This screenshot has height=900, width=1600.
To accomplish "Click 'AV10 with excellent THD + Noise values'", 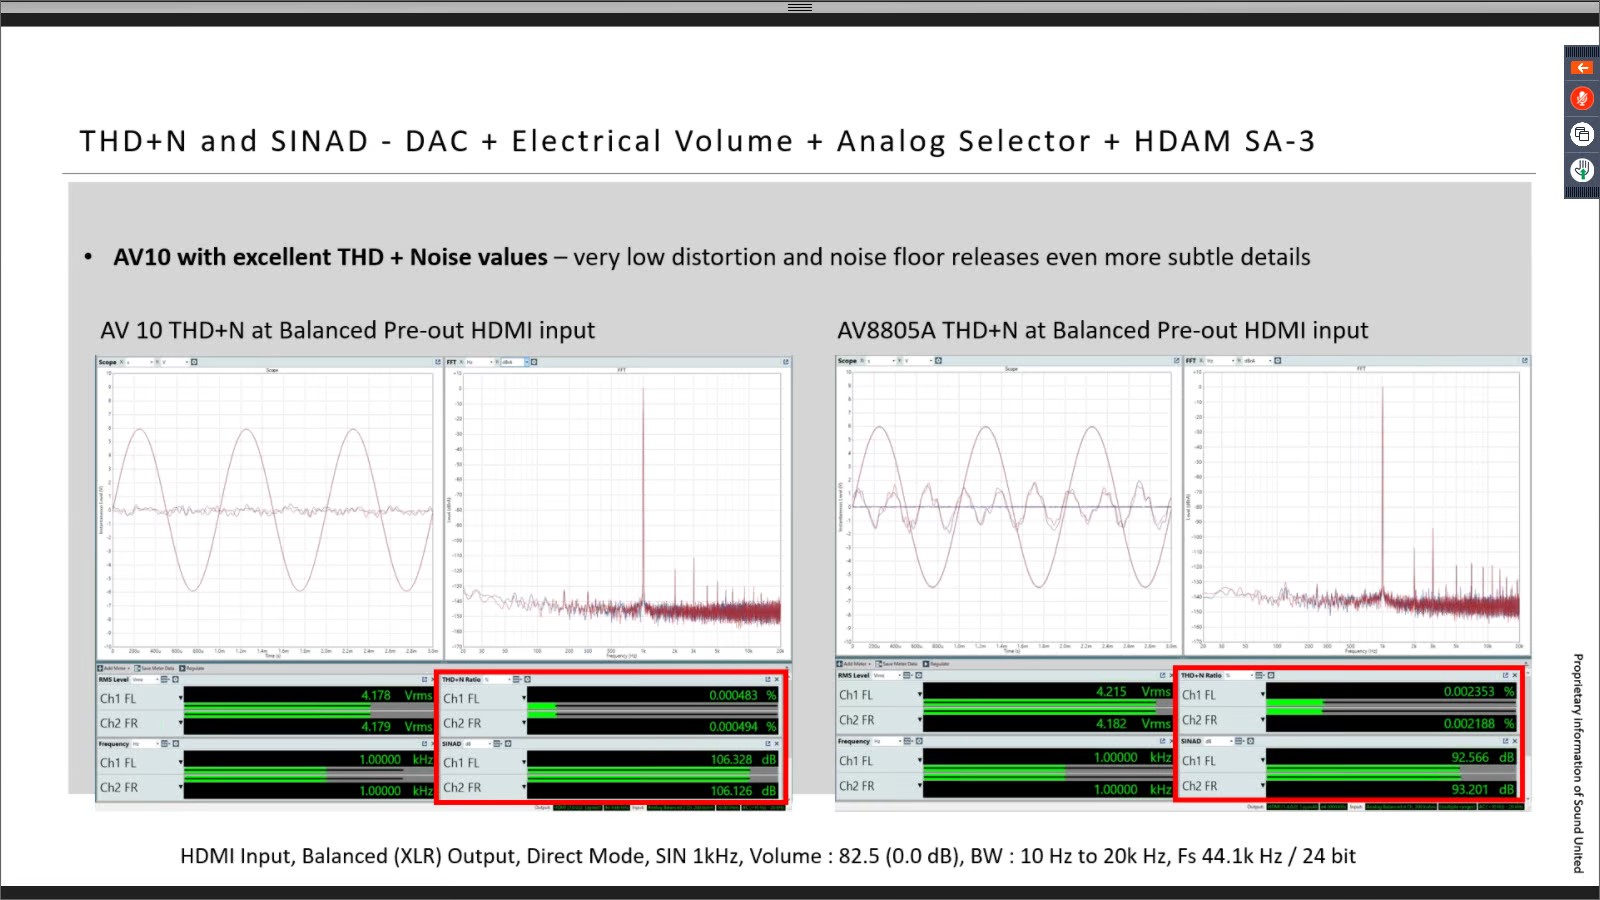I will pyautogui.click(x=330, y=257).
